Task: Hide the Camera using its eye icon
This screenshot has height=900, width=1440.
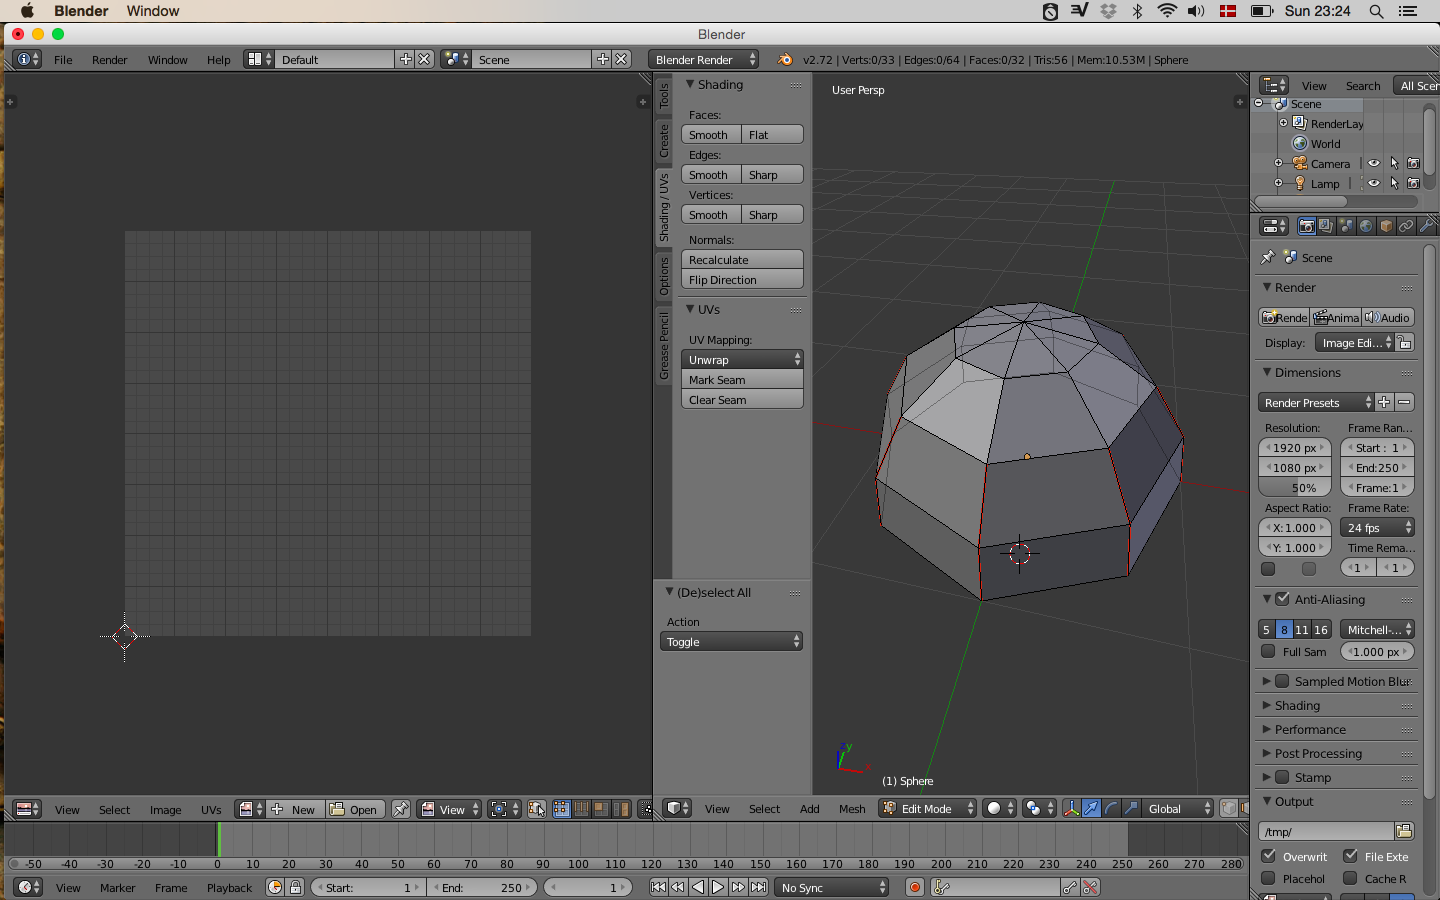Action: (x=1374, y=164)
